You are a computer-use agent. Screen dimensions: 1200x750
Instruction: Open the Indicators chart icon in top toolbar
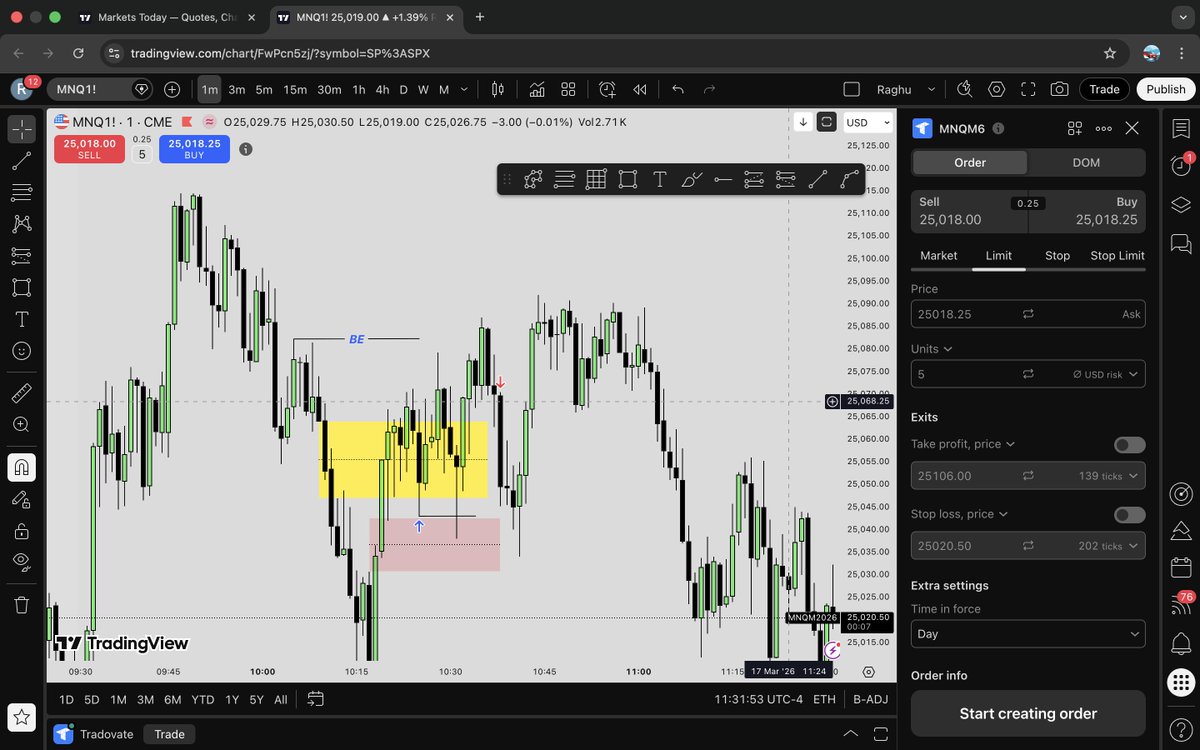(537, 89)
